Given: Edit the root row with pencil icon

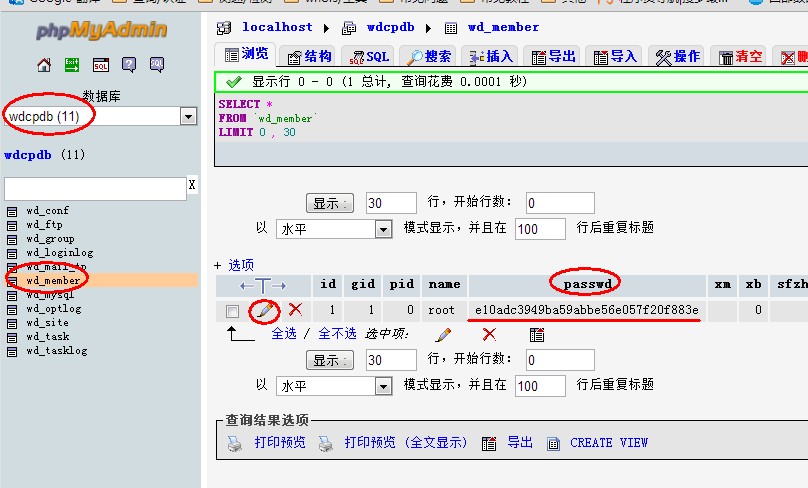Looking at the screenshot, I should pyautogui.click(x=265, y=310).
